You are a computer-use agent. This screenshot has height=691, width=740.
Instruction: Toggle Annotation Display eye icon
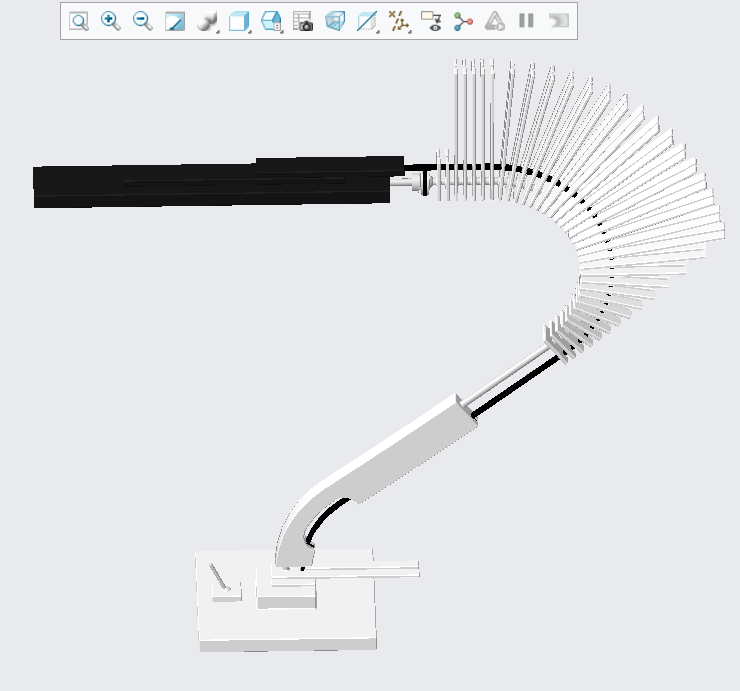[431, 21]
